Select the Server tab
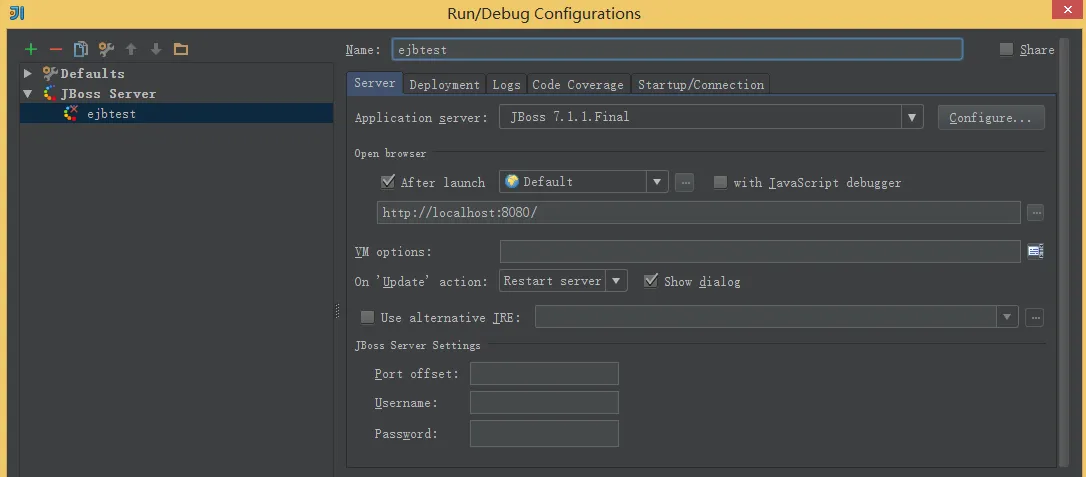Viewport: 1086px width, 477px height. [375, 83]
